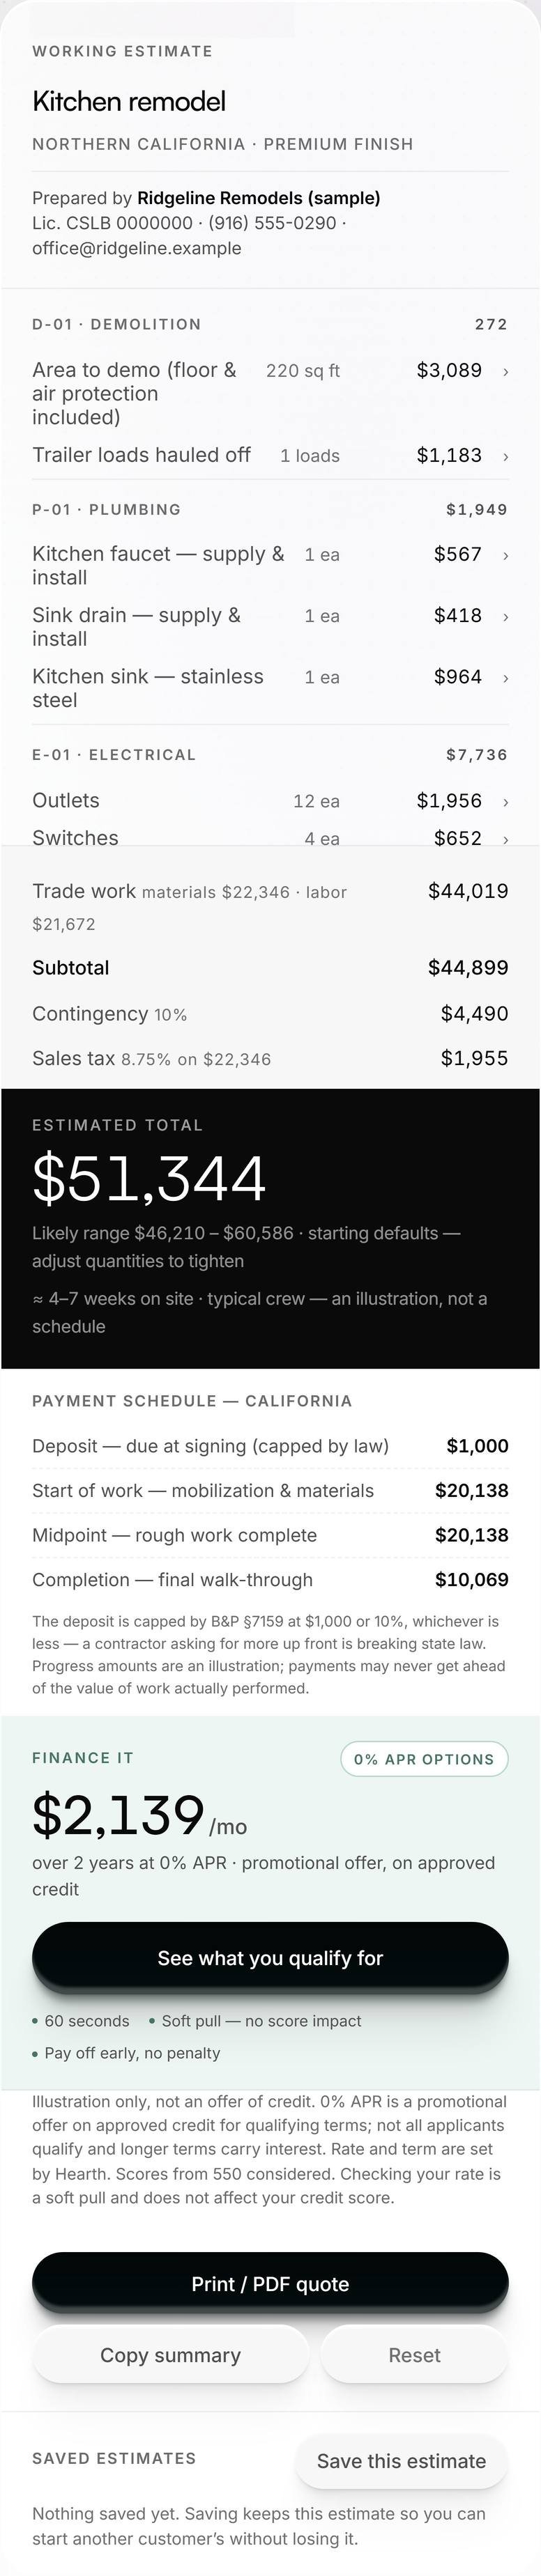Click Print / PDF quote button
The height and width of the screenshot is (2576, 541).
[x=270, y=2284]
